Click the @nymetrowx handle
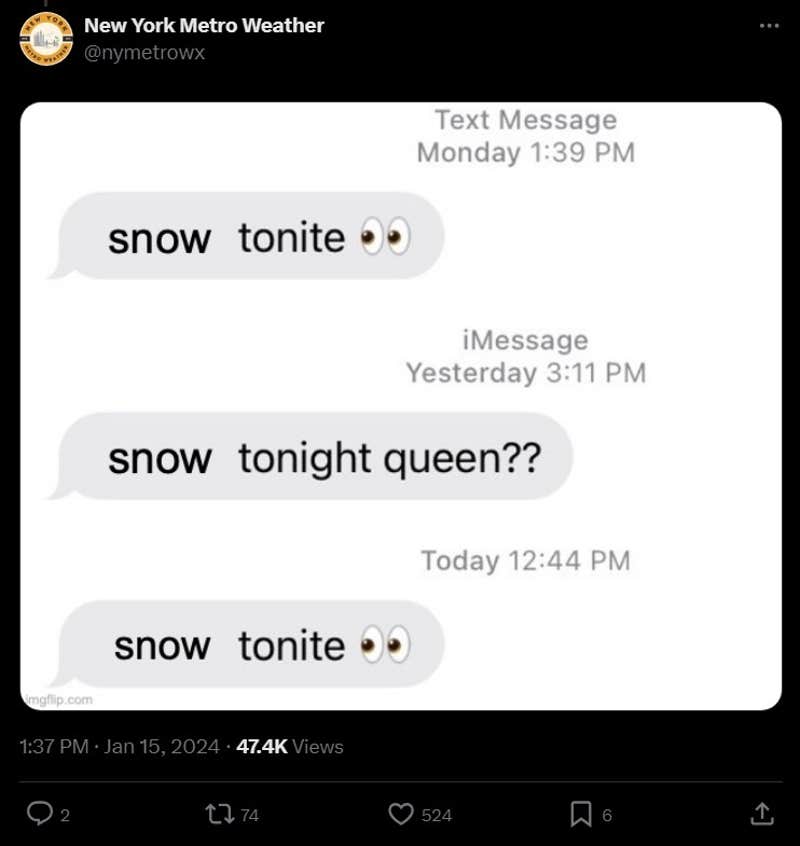Image resolution: width=800 pixels, height=846 pixels. [144, 53]
